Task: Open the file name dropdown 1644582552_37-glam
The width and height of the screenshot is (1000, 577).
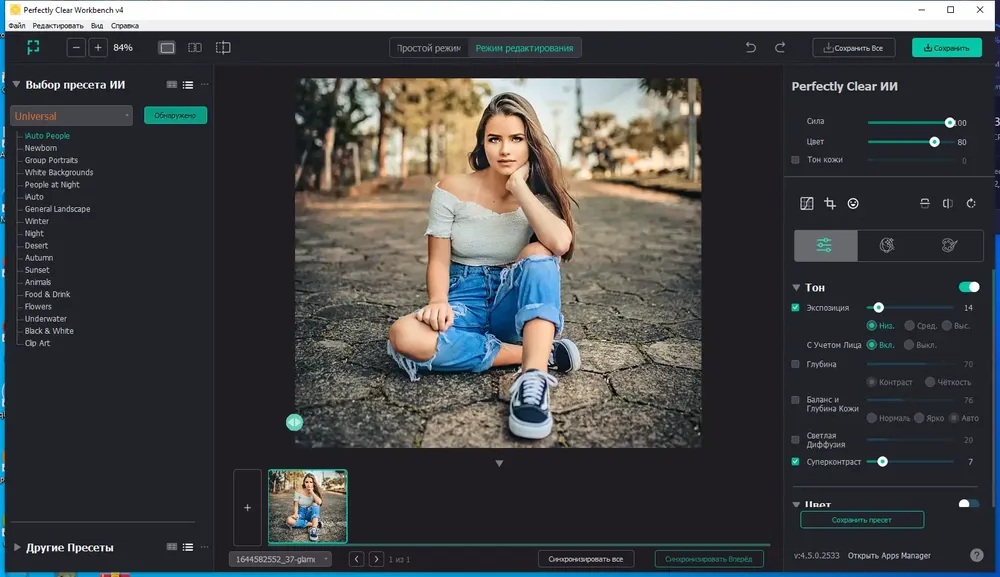Action: (280, 559)
